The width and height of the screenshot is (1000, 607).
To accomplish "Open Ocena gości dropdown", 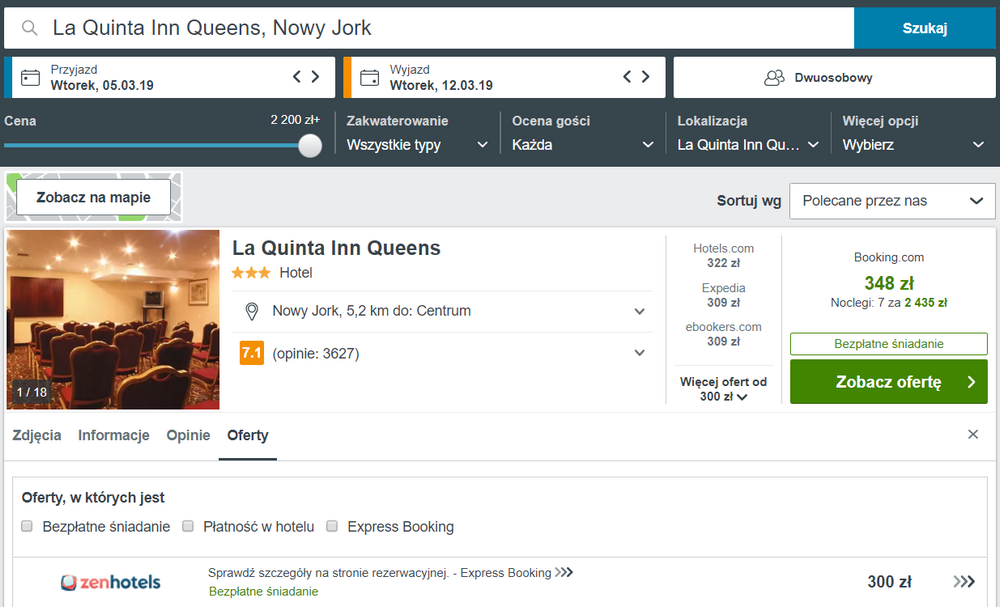I will click(583, 145).
